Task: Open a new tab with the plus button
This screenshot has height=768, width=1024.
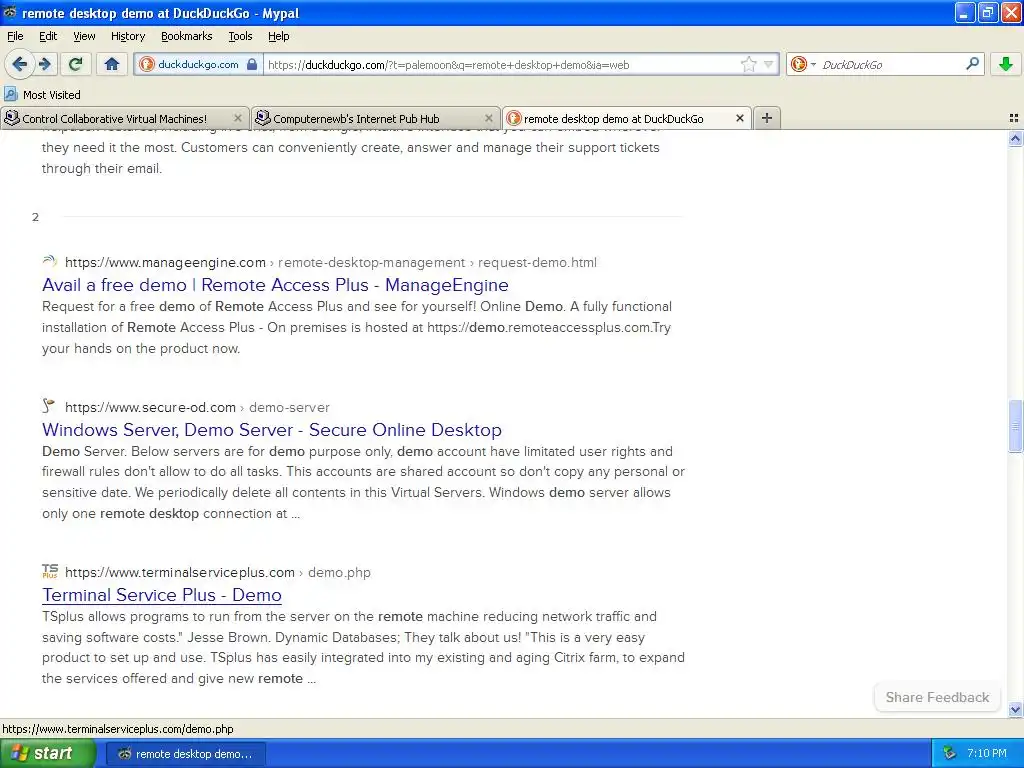Action: point(767,118)
